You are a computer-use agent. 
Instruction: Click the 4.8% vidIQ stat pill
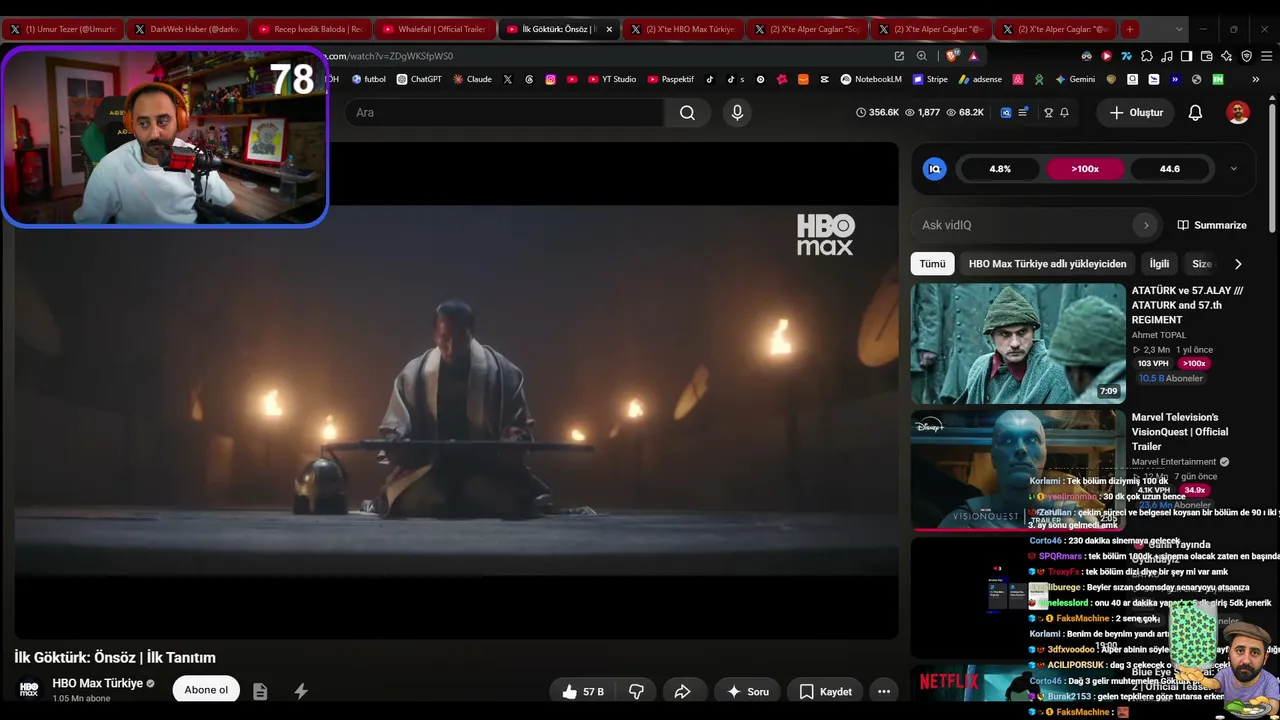1000,169
